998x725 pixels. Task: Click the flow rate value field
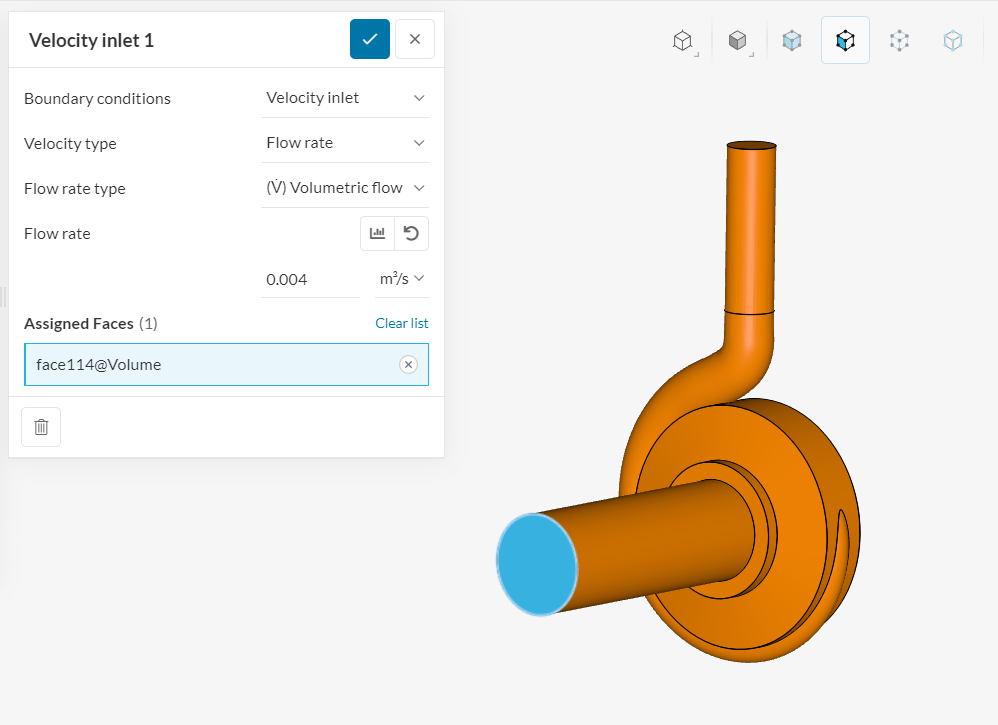pos(309,279)
